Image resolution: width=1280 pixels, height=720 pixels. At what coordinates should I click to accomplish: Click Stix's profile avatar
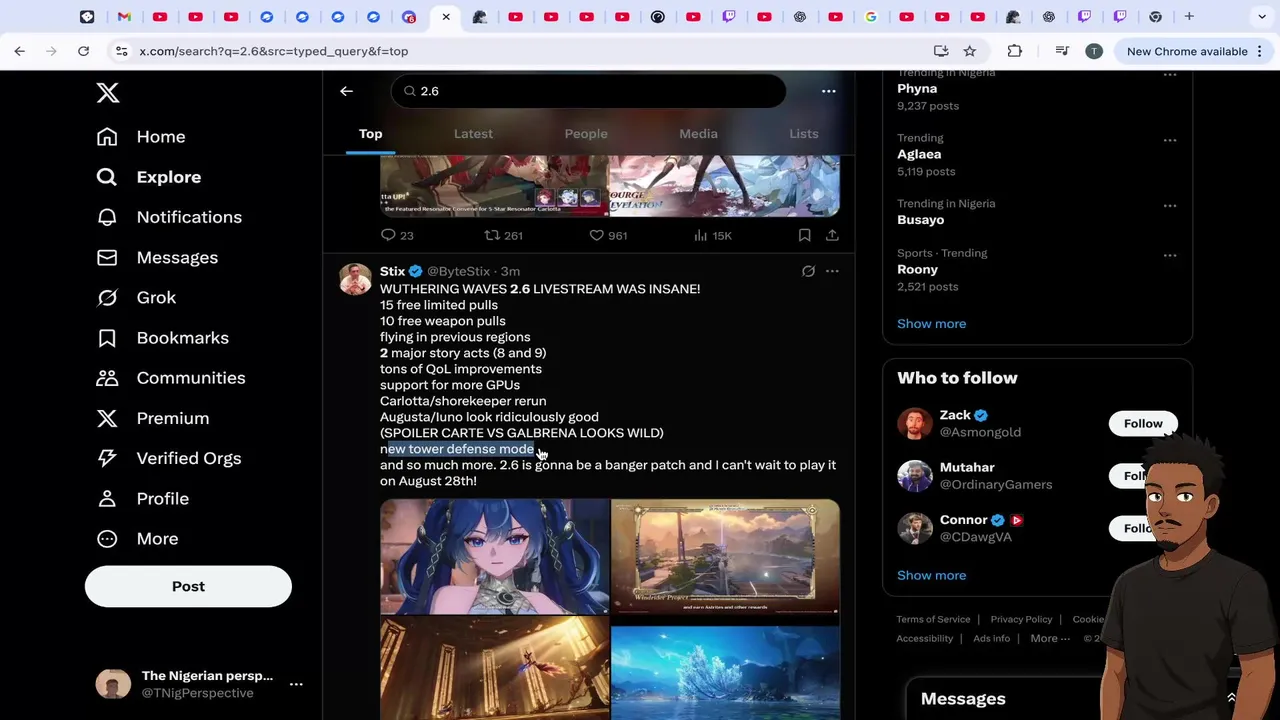355,279
